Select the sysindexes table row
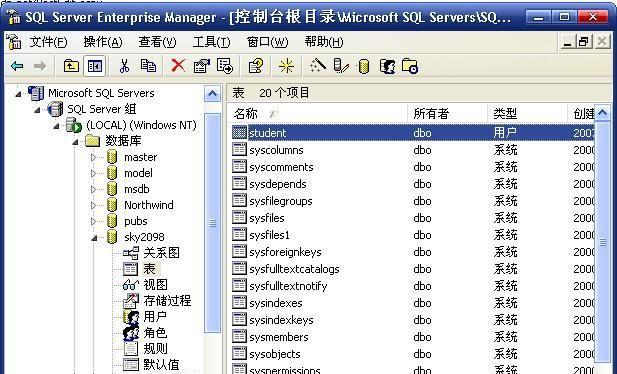This screenshot has height=374, width=617. click(x=412, y=303)
